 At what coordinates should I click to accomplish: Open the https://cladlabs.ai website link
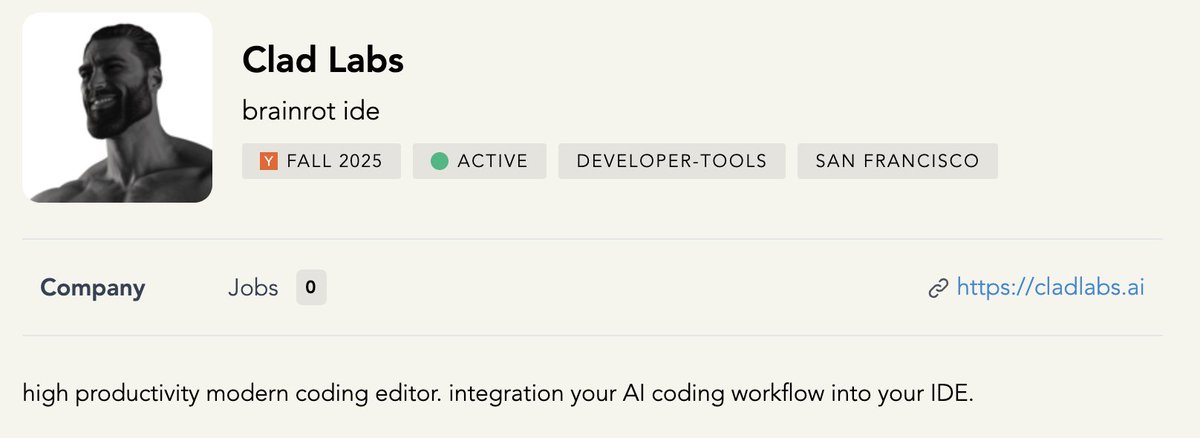(1050, 288)
